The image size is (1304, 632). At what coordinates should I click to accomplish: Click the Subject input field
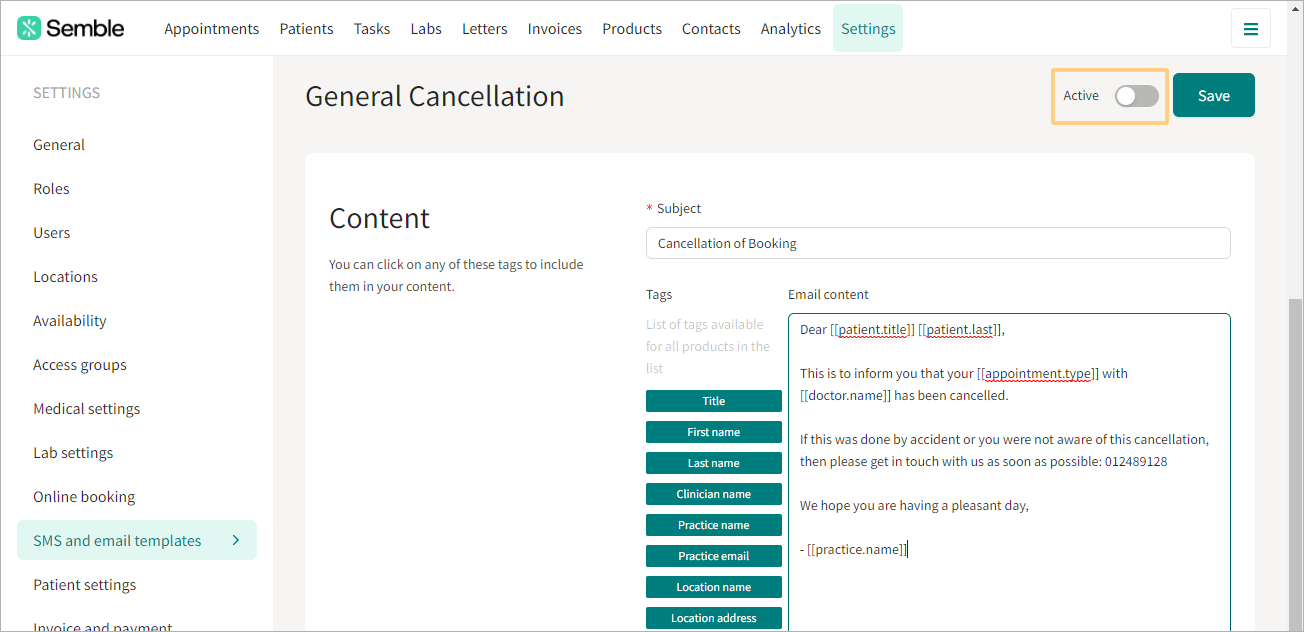(938, 243)
